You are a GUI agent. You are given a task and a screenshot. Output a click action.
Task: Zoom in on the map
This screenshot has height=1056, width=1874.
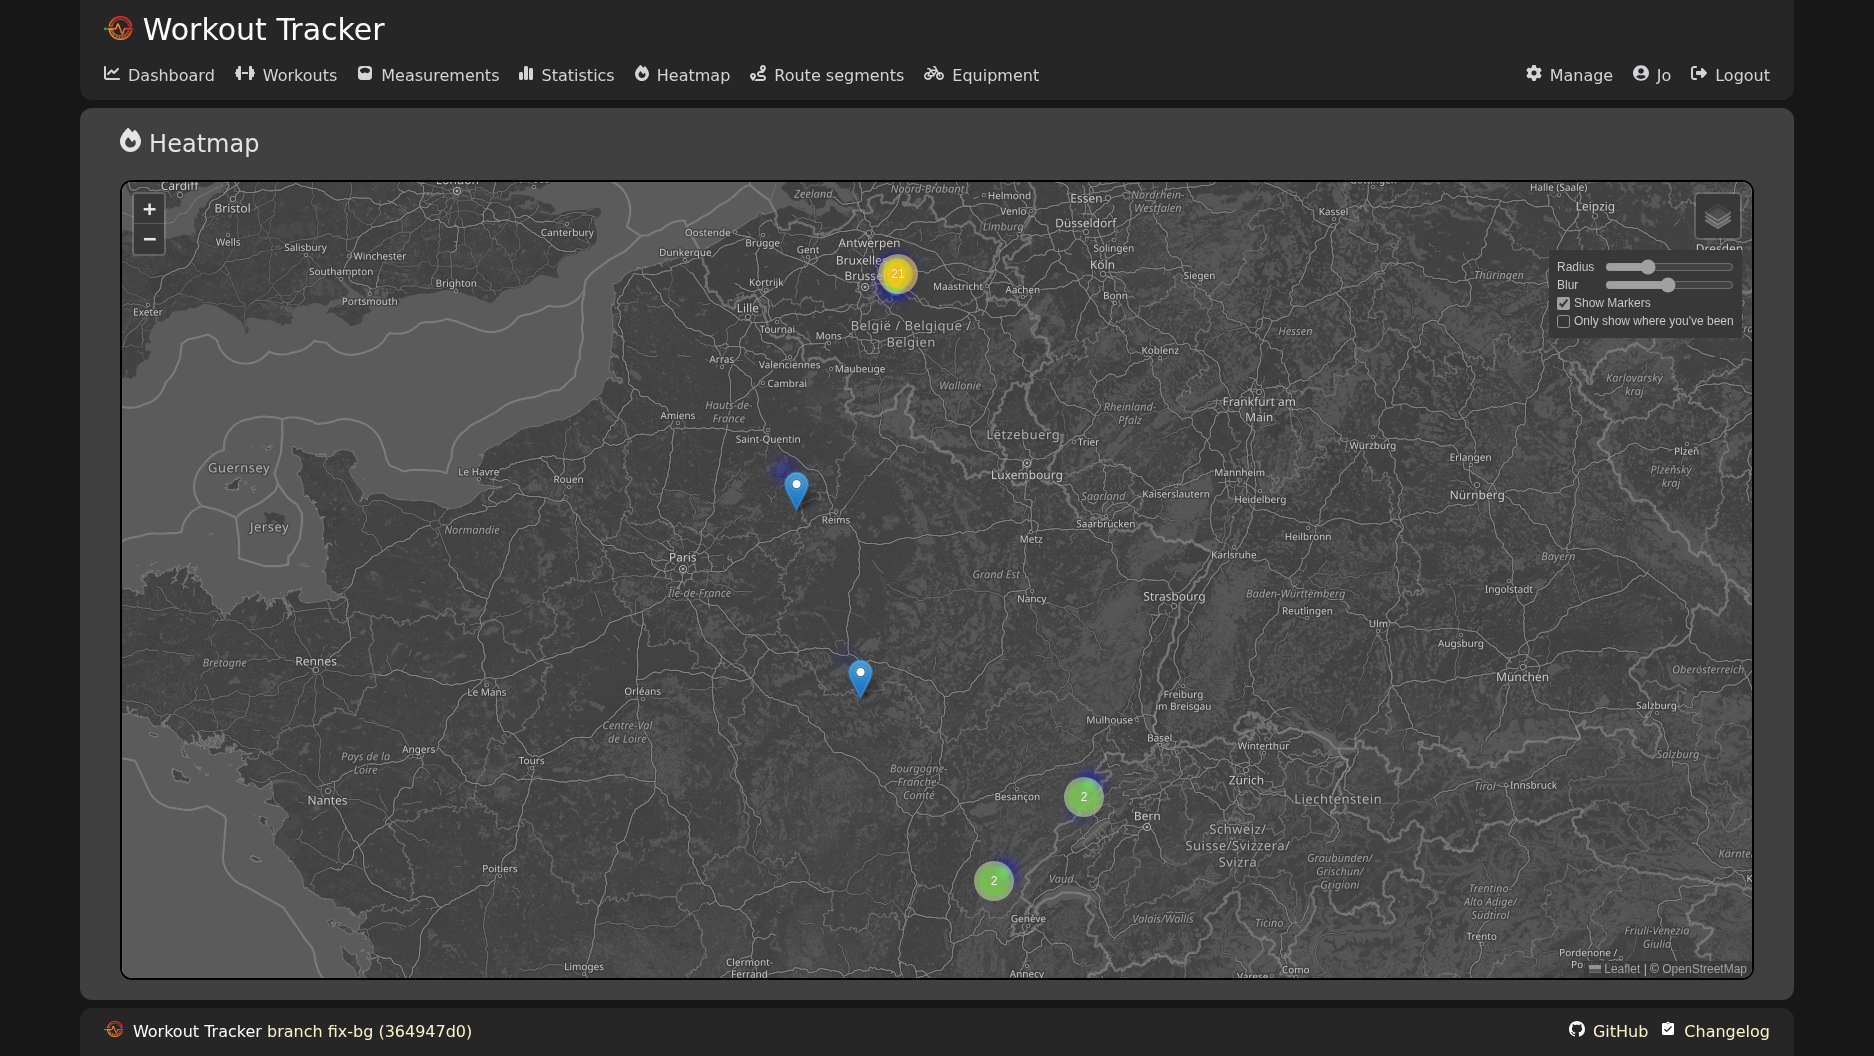click(x=149, y=209)
